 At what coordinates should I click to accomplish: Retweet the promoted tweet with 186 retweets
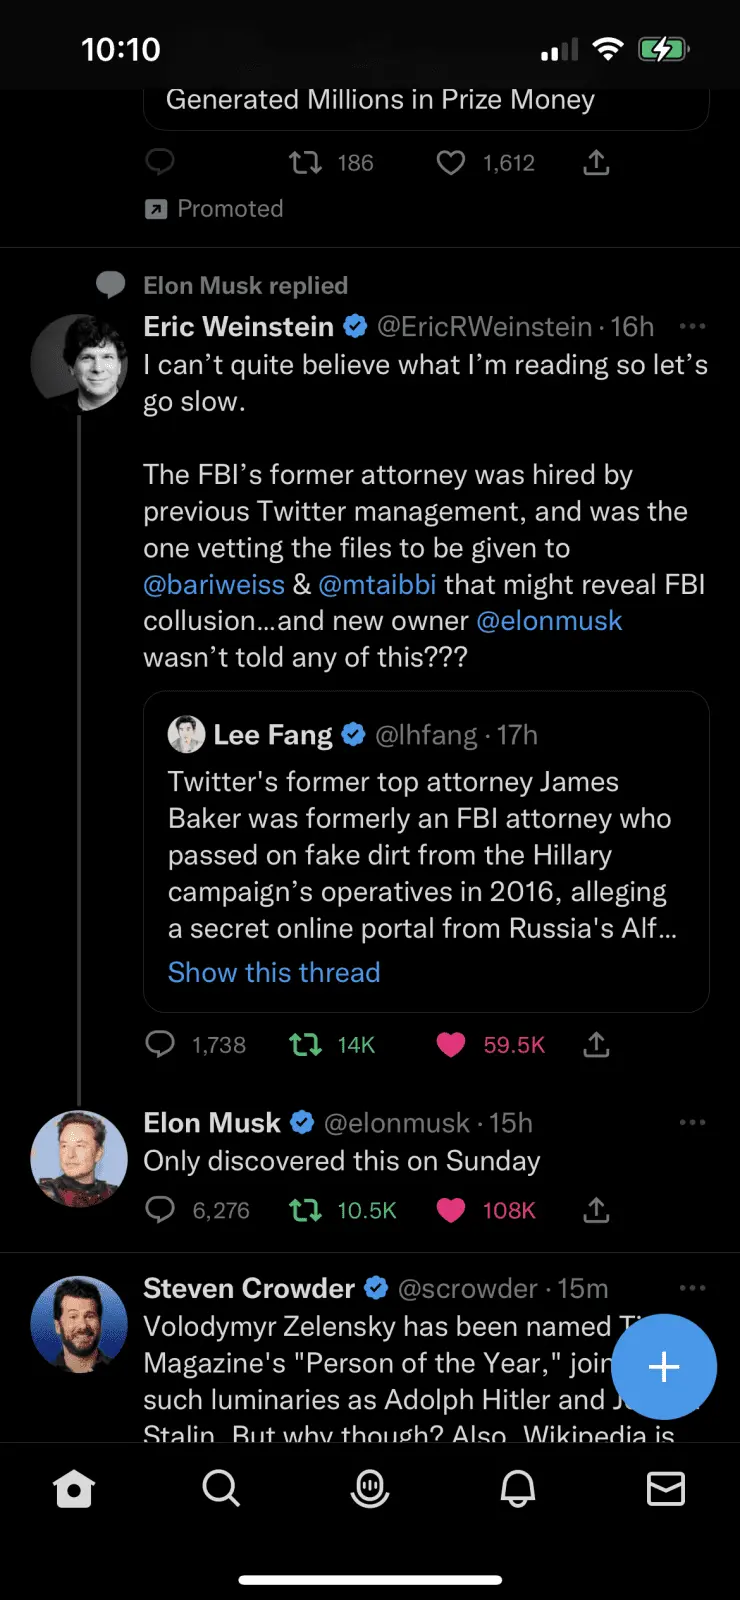pos(305,162)
